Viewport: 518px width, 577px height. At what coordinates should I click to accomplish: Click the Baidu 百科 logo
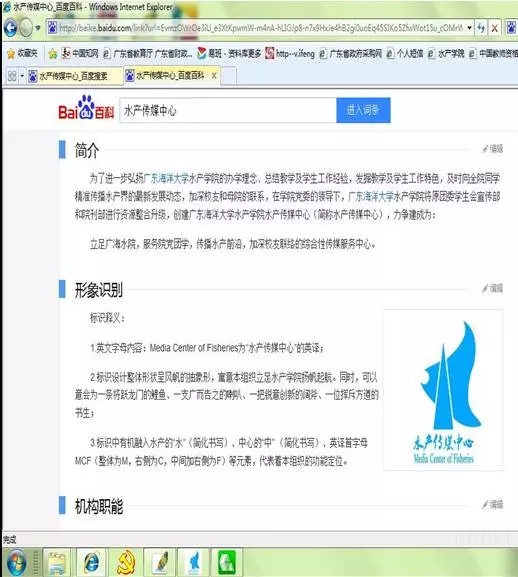86,108
